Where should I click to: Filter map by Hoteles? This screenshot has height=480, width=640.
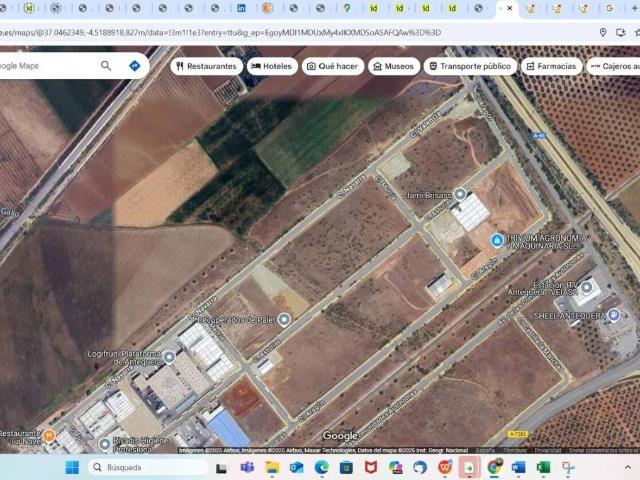271,66
